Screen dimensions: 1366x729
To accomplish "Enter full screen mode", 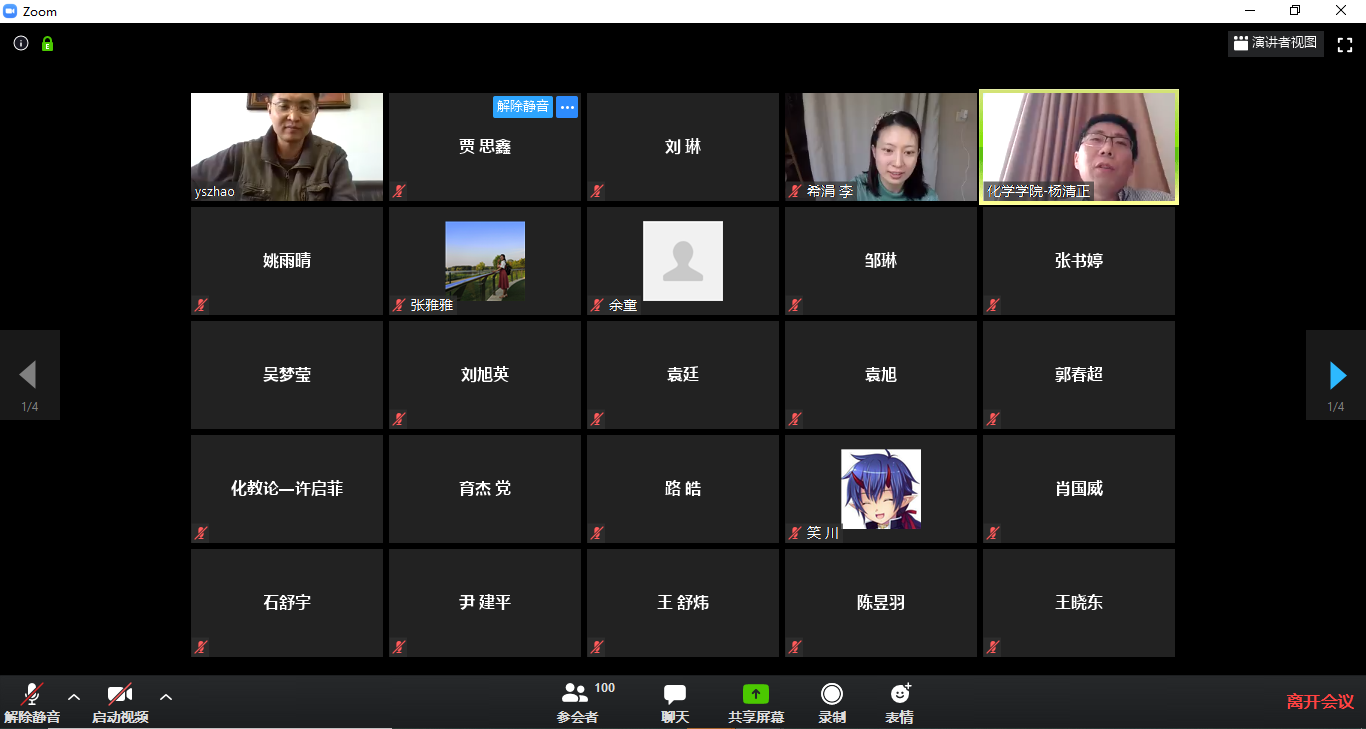I will click(x=1345, y=44).
